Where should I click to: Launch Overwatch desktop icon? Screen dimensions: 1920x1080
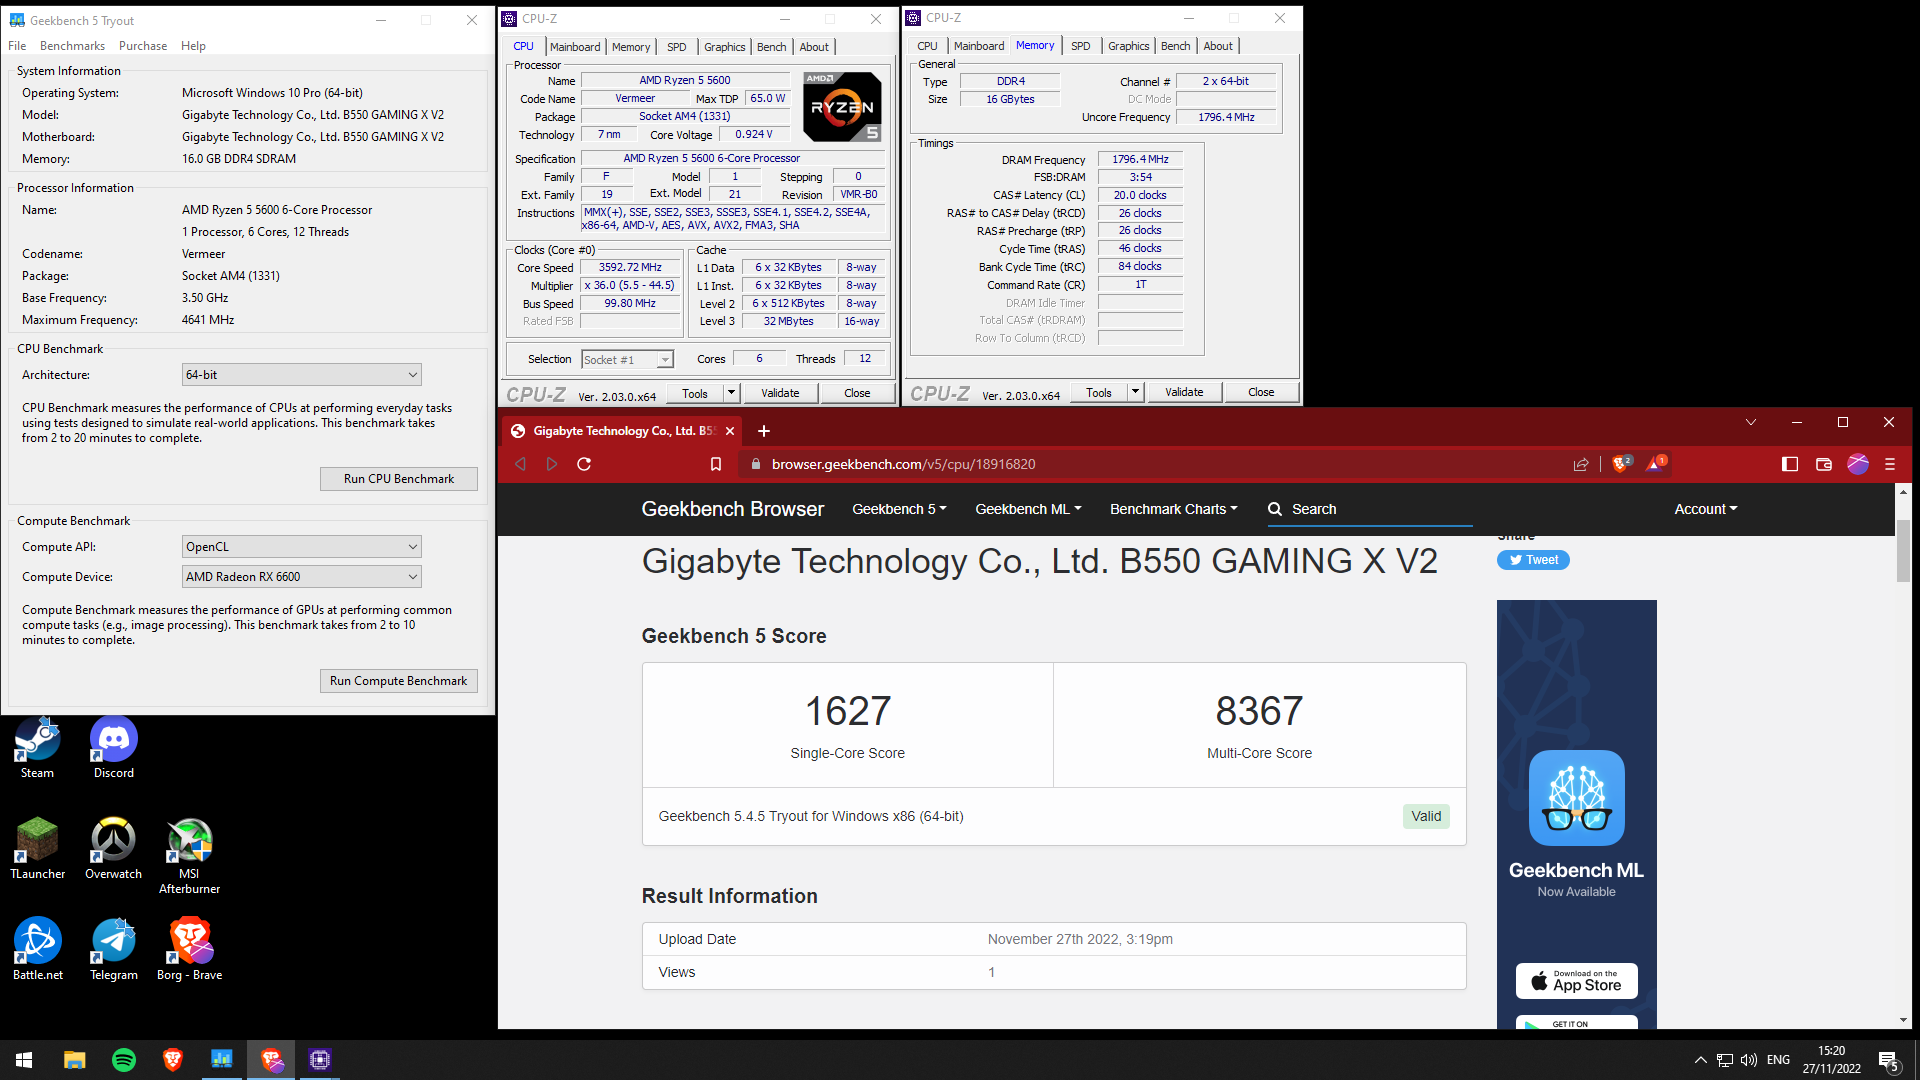point(114,849)
